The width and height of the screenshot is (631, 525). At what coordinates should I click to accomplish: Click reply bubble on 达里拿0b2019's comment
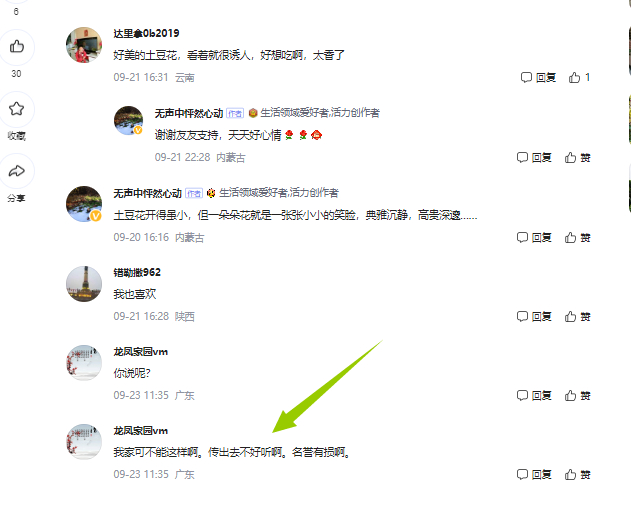coord(538,77)
